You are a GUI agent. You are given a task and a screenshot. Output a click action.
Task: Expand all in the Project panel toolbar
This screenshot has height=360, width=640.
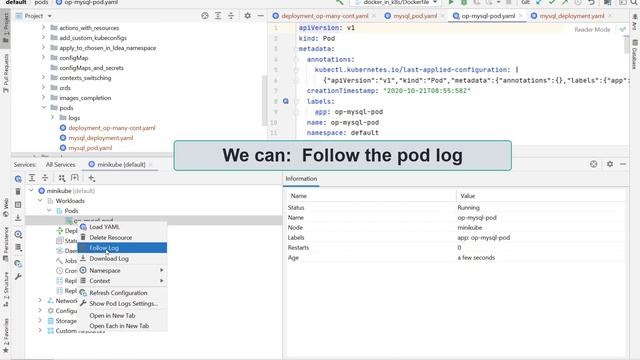click(x=218, y=16)
